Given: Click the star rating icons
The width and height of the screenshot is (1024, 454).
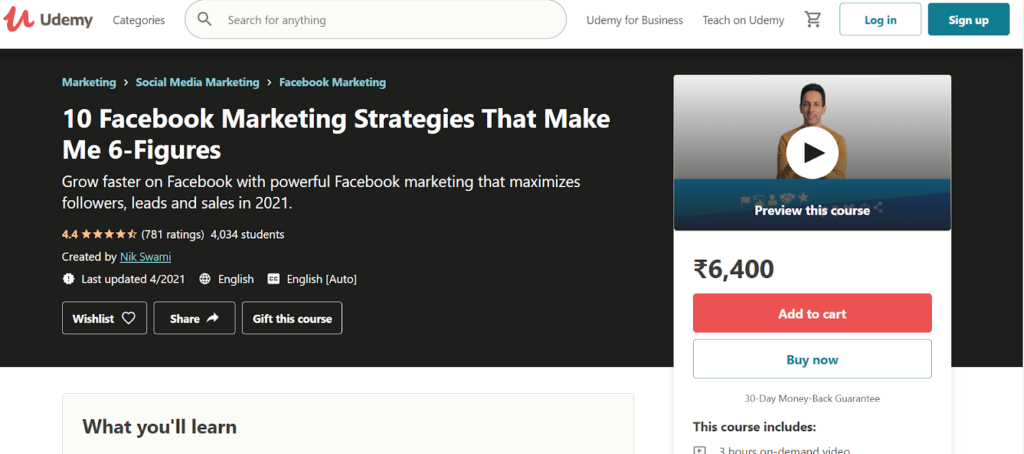Looking at the screenshot, I should click(109, 235).
